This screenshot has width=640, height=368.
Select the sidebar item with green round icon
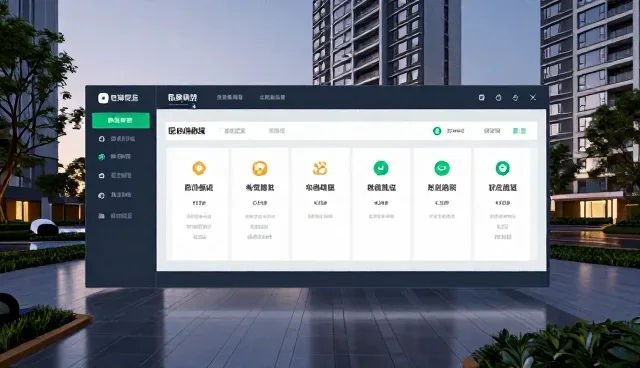pos(115,157)
